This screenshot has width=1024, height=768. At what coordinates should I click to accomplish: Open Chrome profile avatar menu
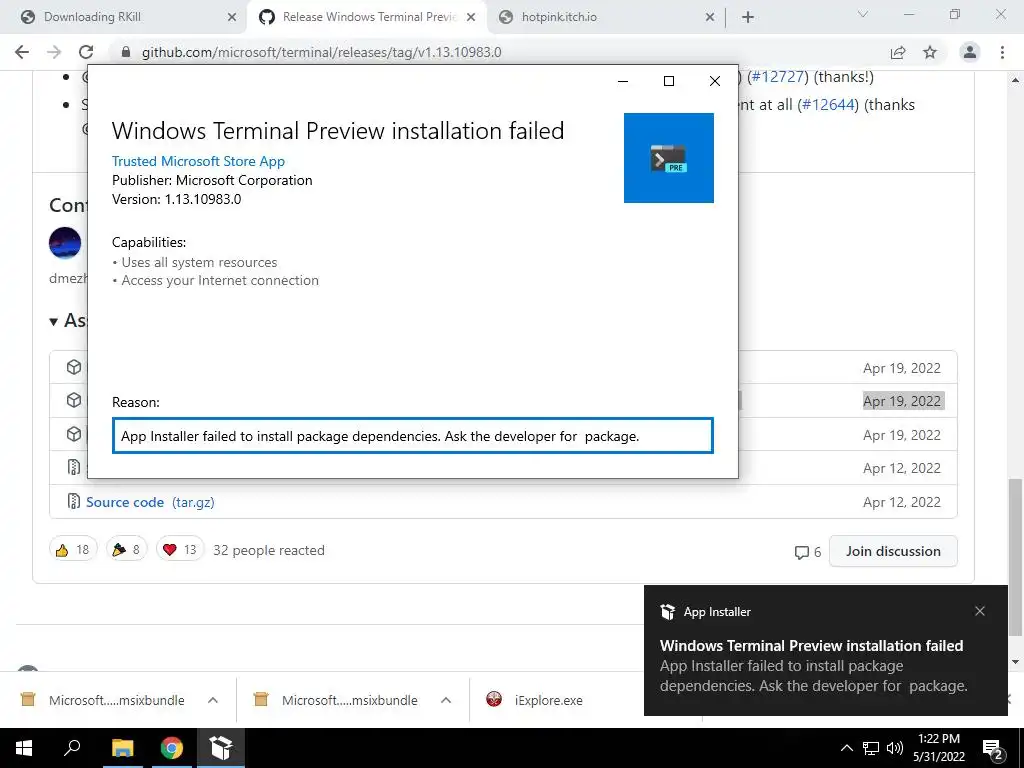pyautogui.click(x=970, y=52)
